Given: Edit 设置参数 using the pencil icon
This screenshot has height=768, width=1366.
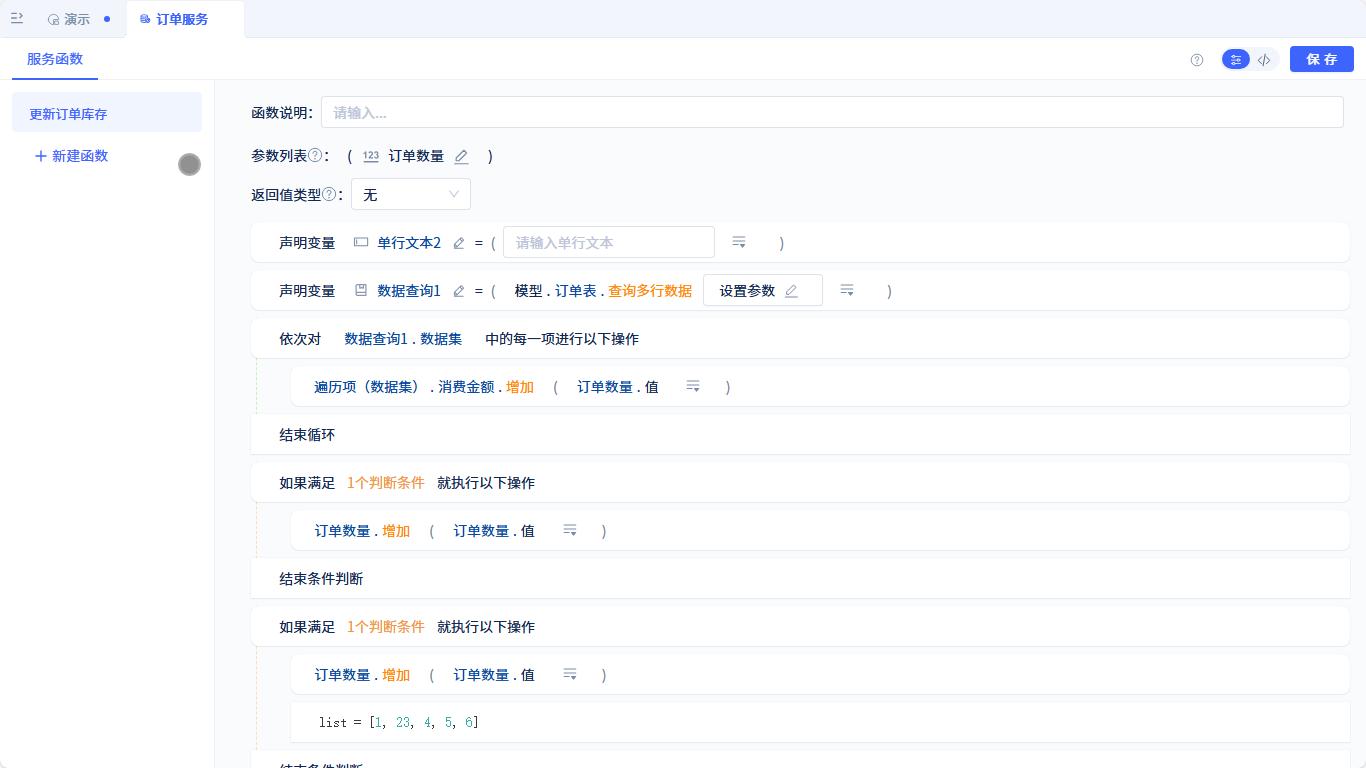Looking at the screenshot, I should coord(791,290).
